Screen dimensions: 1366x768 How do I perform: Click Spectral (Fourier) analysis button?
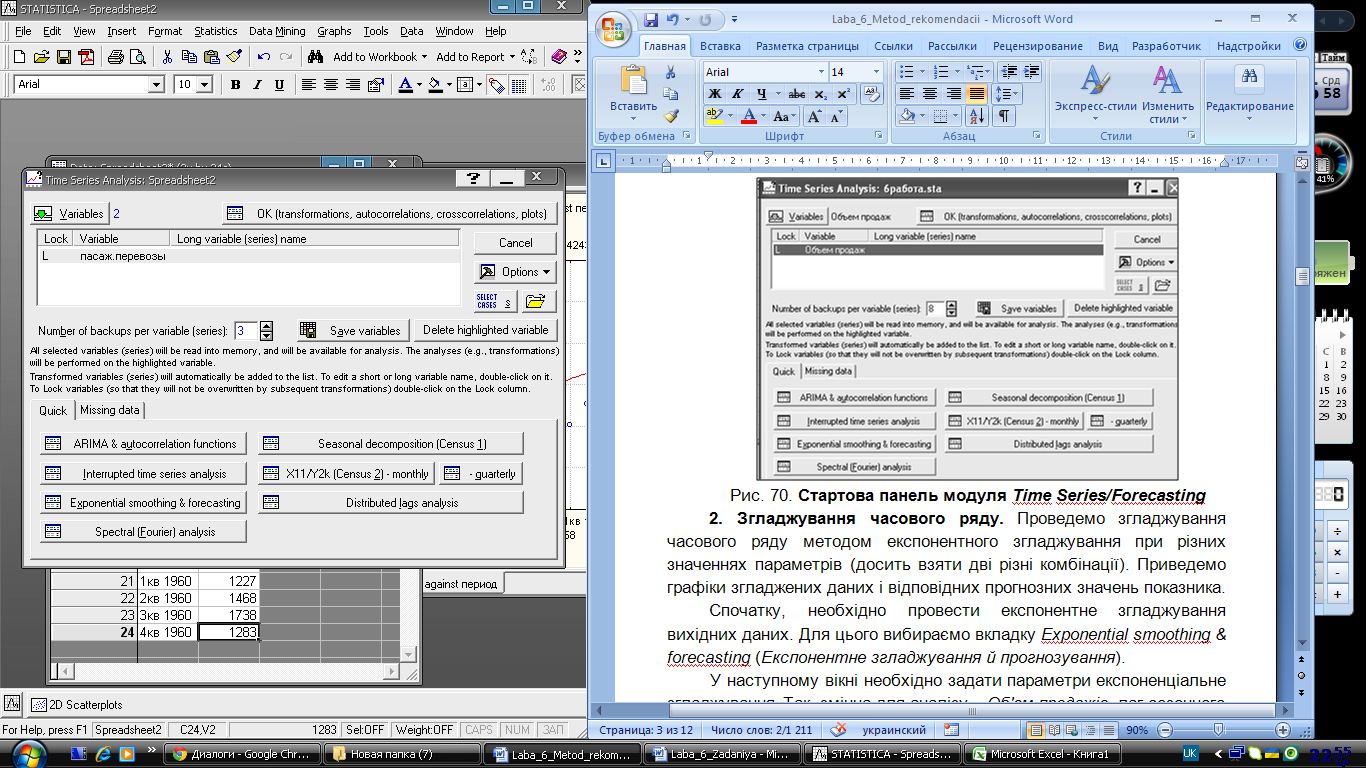[143, 532]
